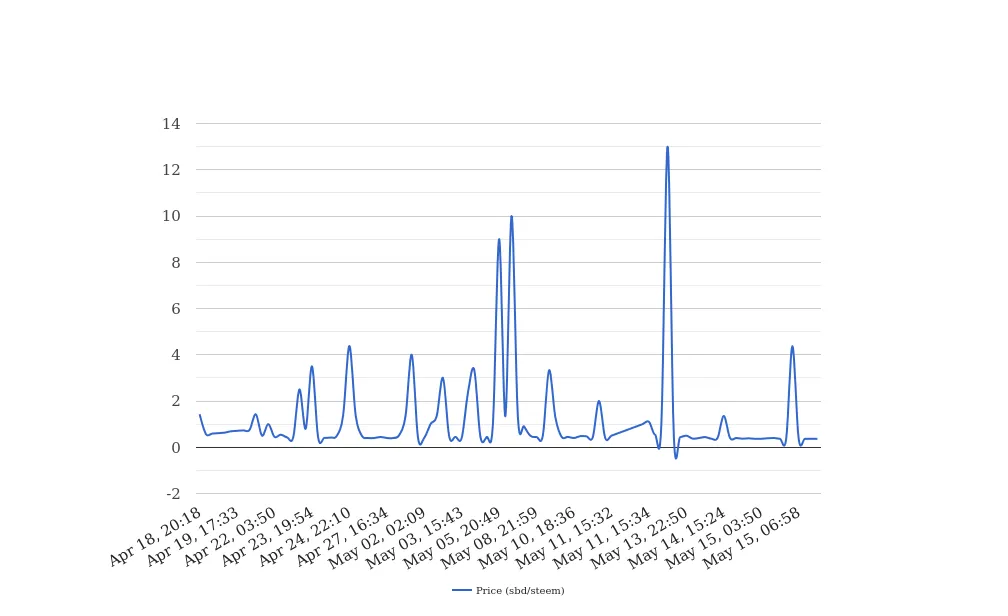The image size is (1008, 616).
Task: Click y-axis value 6
Action: click(176, 309)
